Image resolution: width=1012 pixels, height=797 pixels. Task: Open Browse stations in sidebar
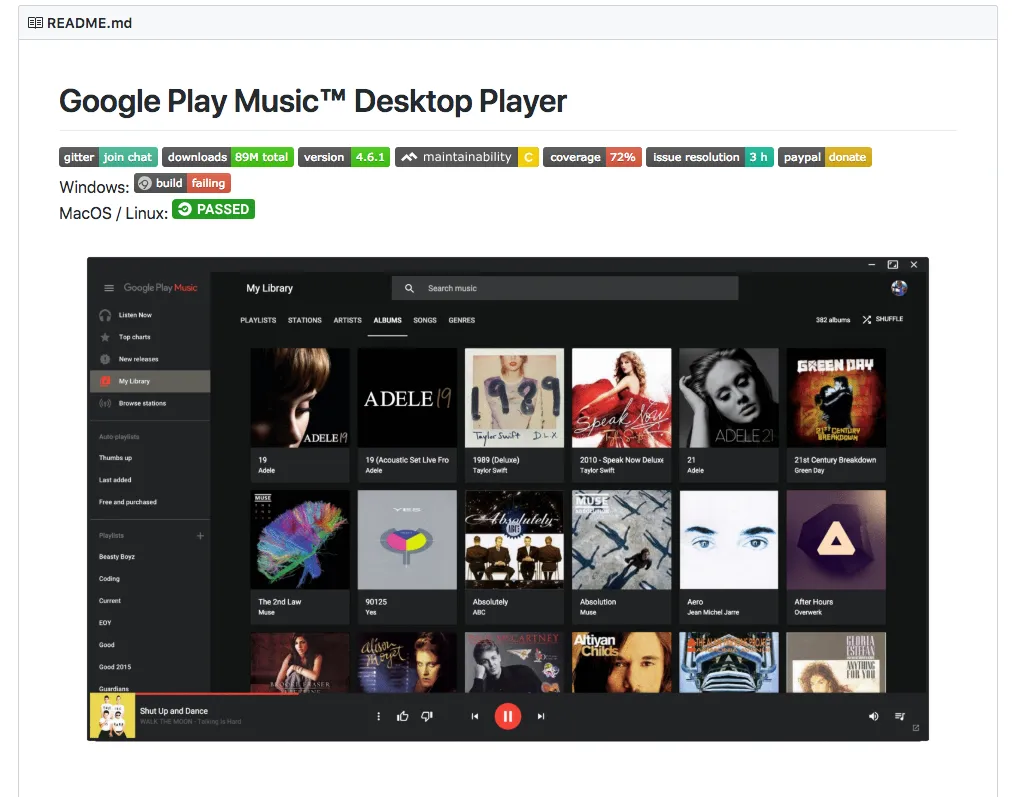tap(150, 403)
